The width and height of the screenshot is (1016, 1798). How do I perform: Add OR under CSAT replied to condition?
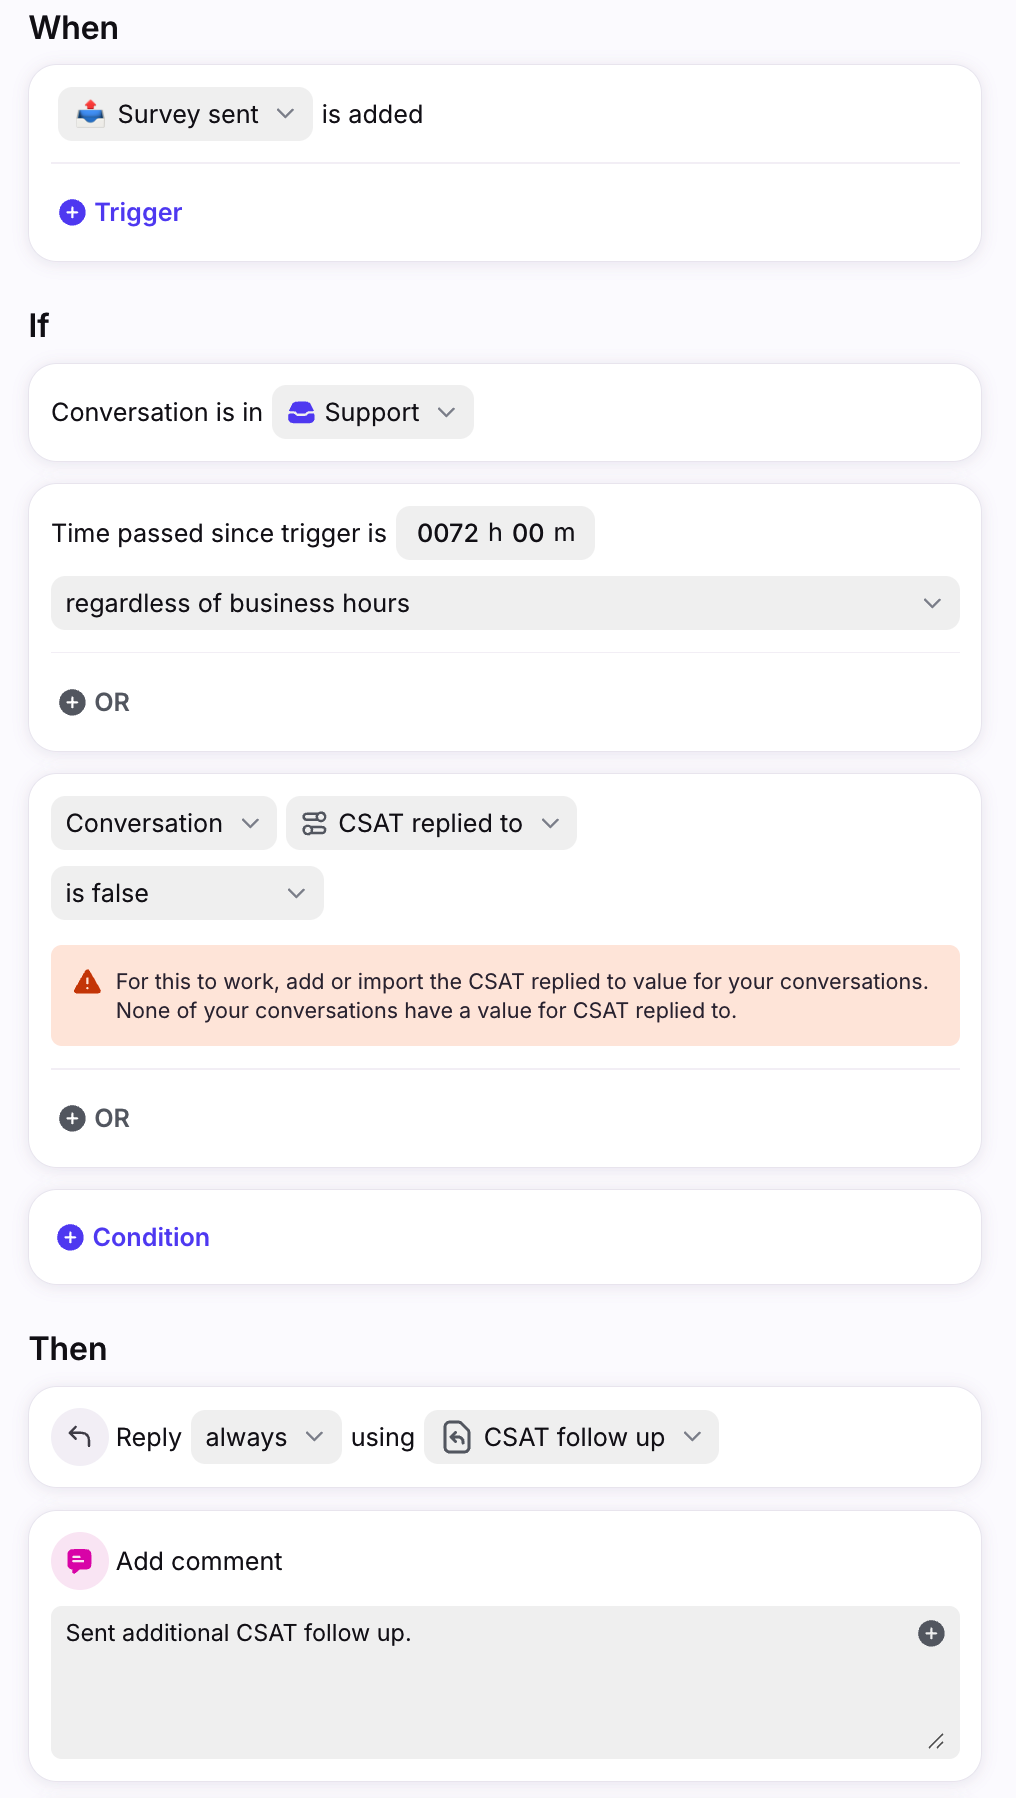pyautogui.click(x=95, y=1118)
